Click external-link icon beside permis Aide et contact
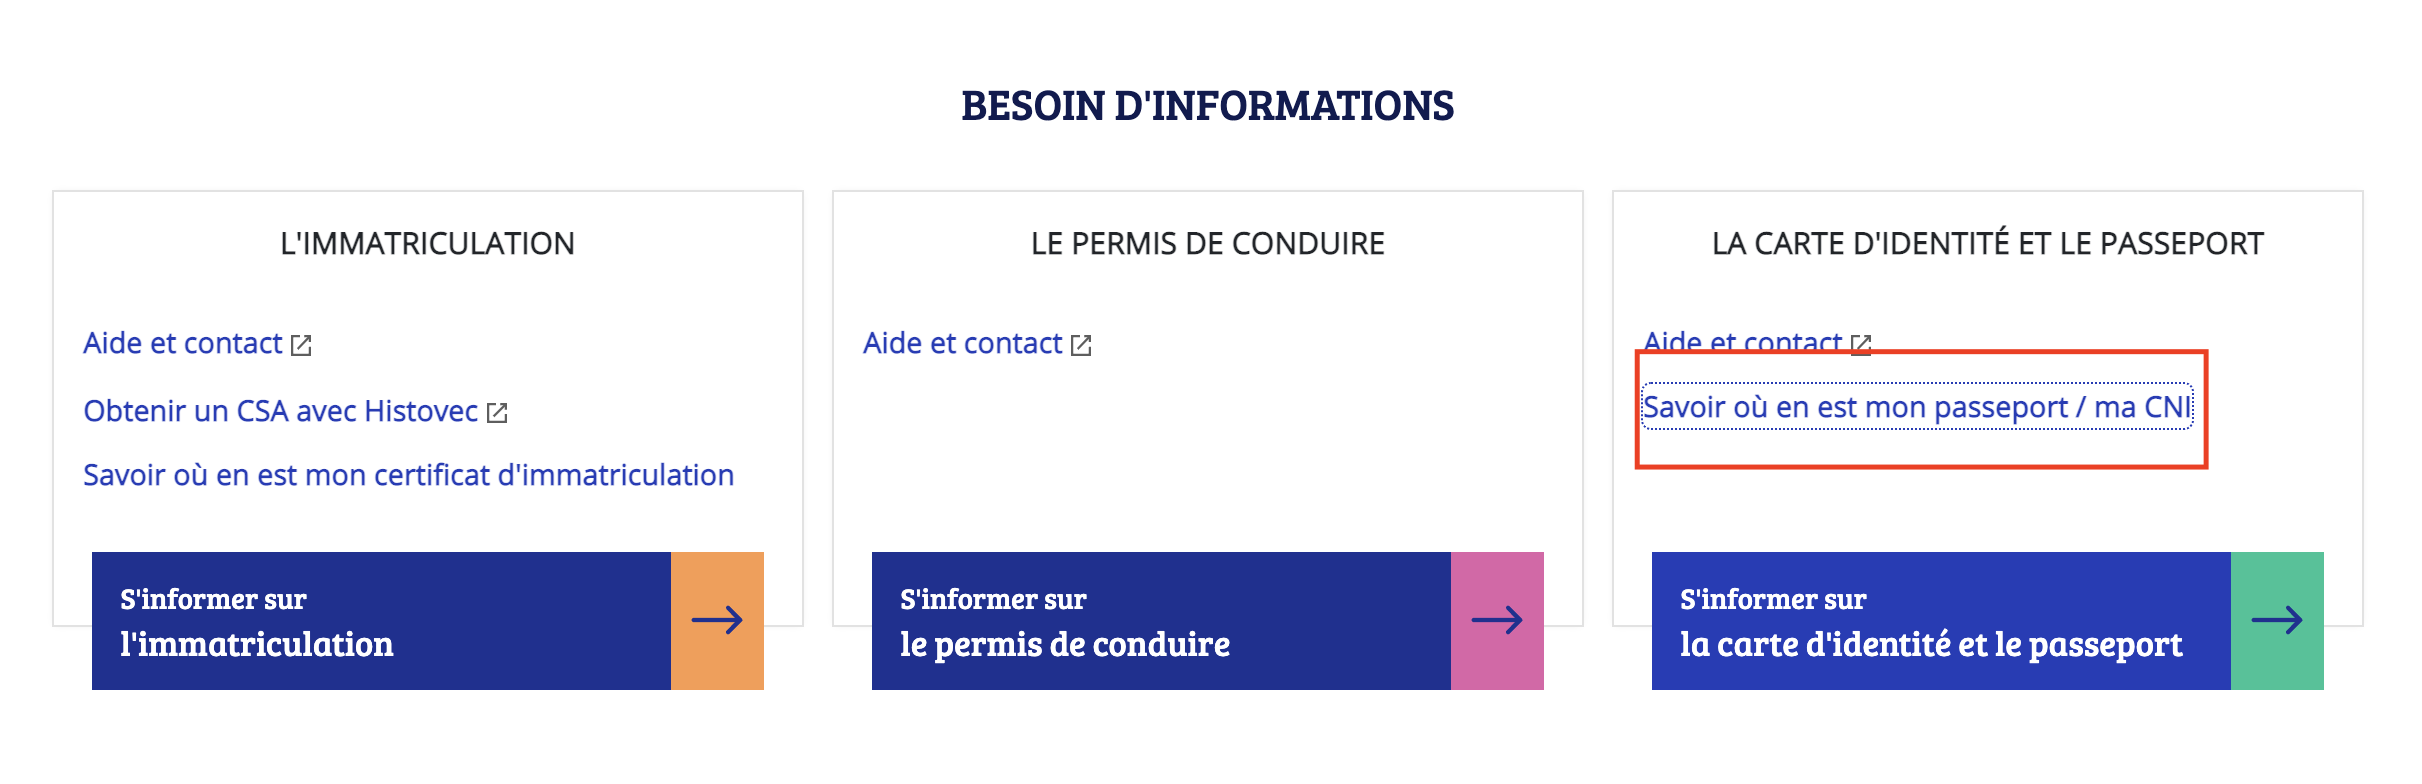2422x784 pixels. [1081, 345]
